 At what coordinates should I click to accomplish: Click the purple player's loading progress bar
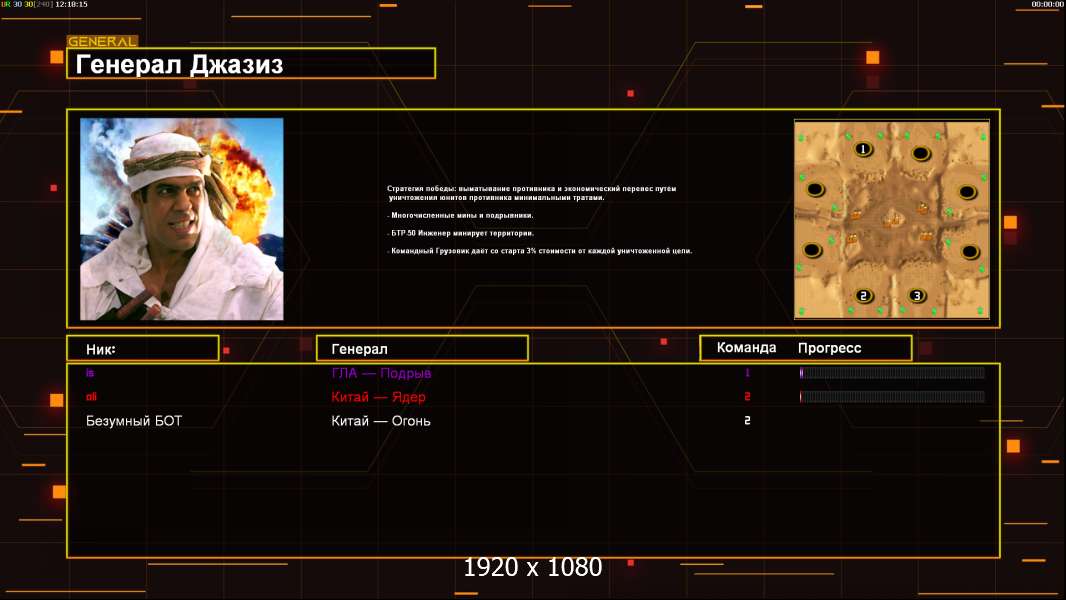[892, 372]
